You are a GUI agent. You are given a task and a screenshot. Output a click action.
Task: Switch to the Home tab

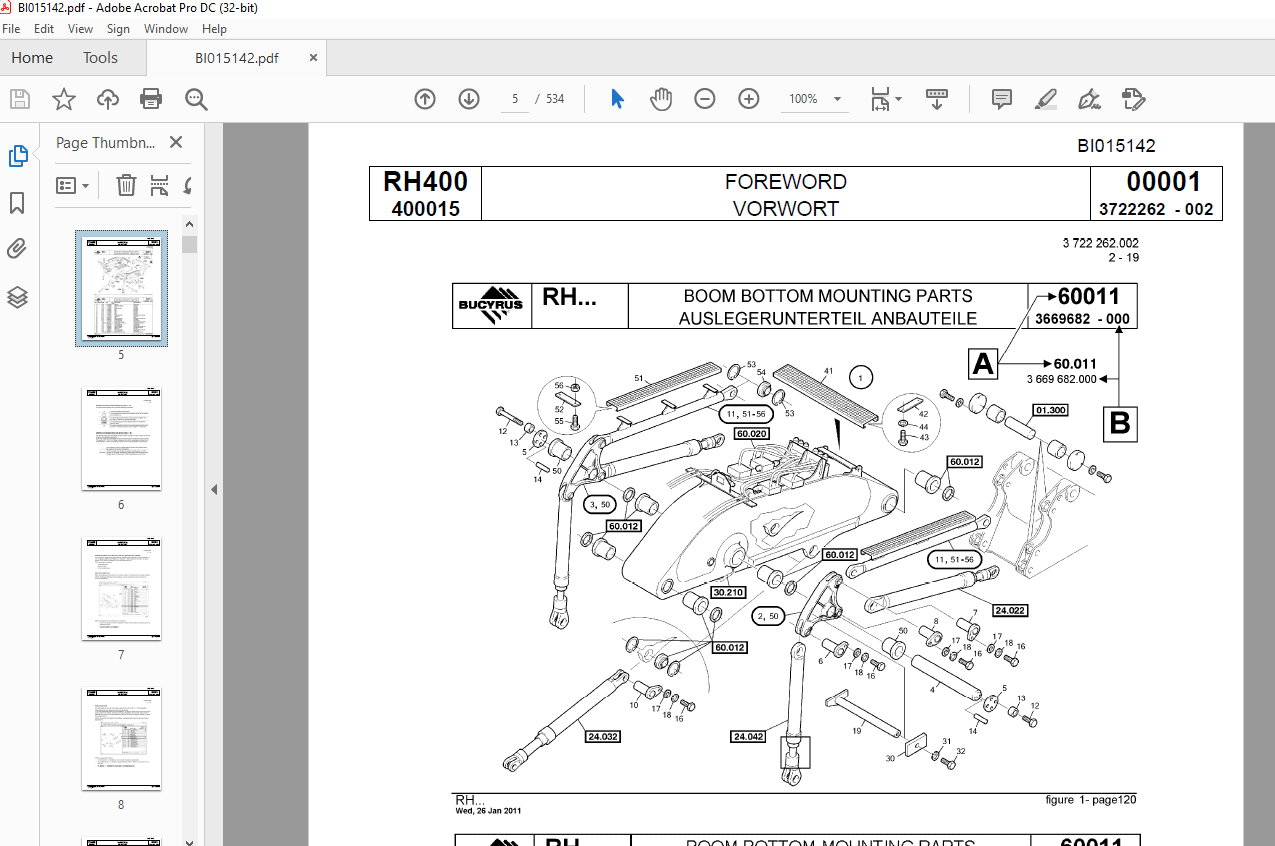click(x=32, y=58)
